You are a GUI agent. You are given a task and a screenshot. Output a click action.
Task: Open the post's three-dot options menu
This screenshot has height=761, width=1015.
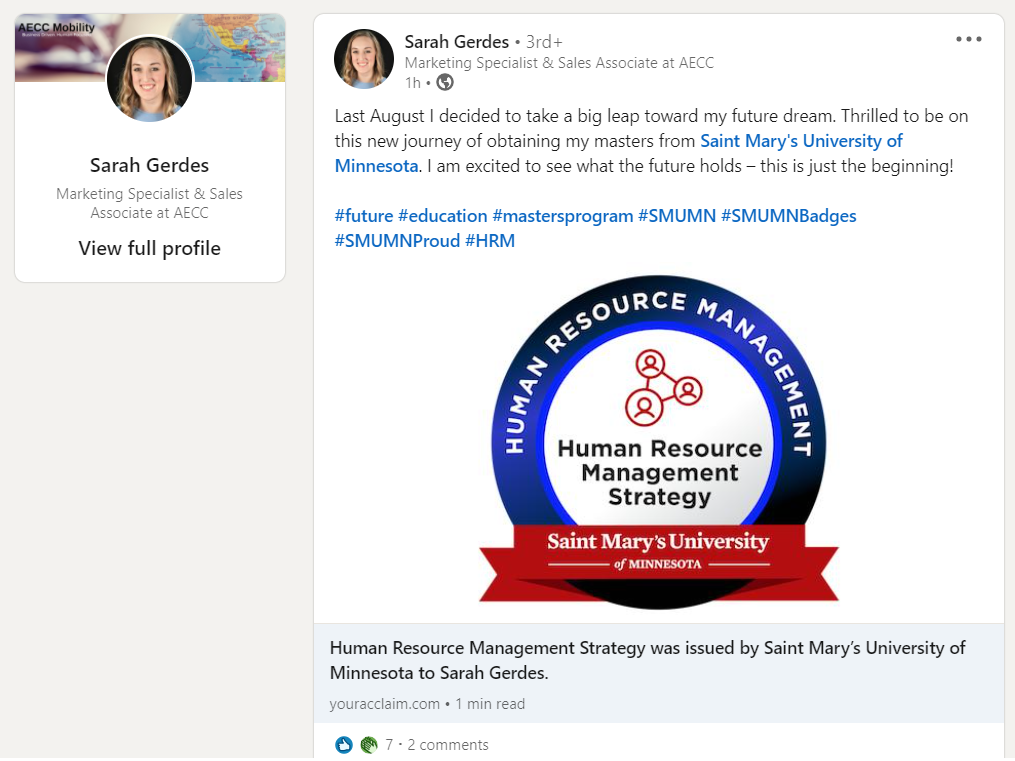tap(968, 39)
